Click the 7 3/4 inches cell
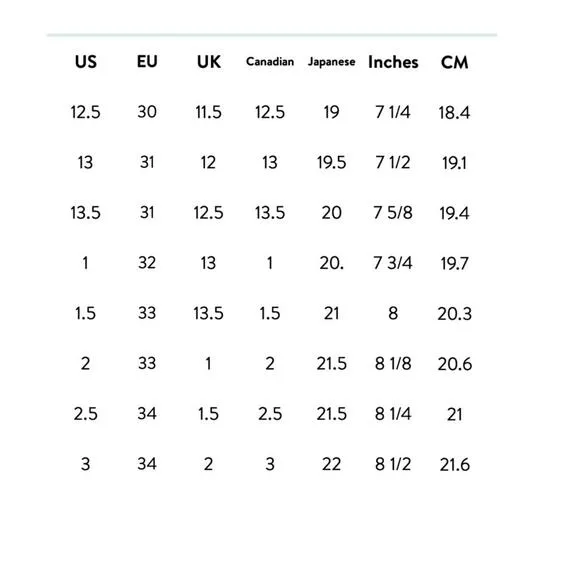Viewport: 580px width, 580px height. (393, 263)
